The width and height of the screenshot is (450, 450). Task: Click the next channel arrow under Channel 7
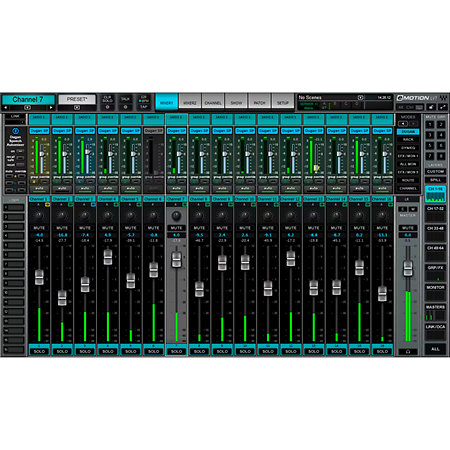51,108
